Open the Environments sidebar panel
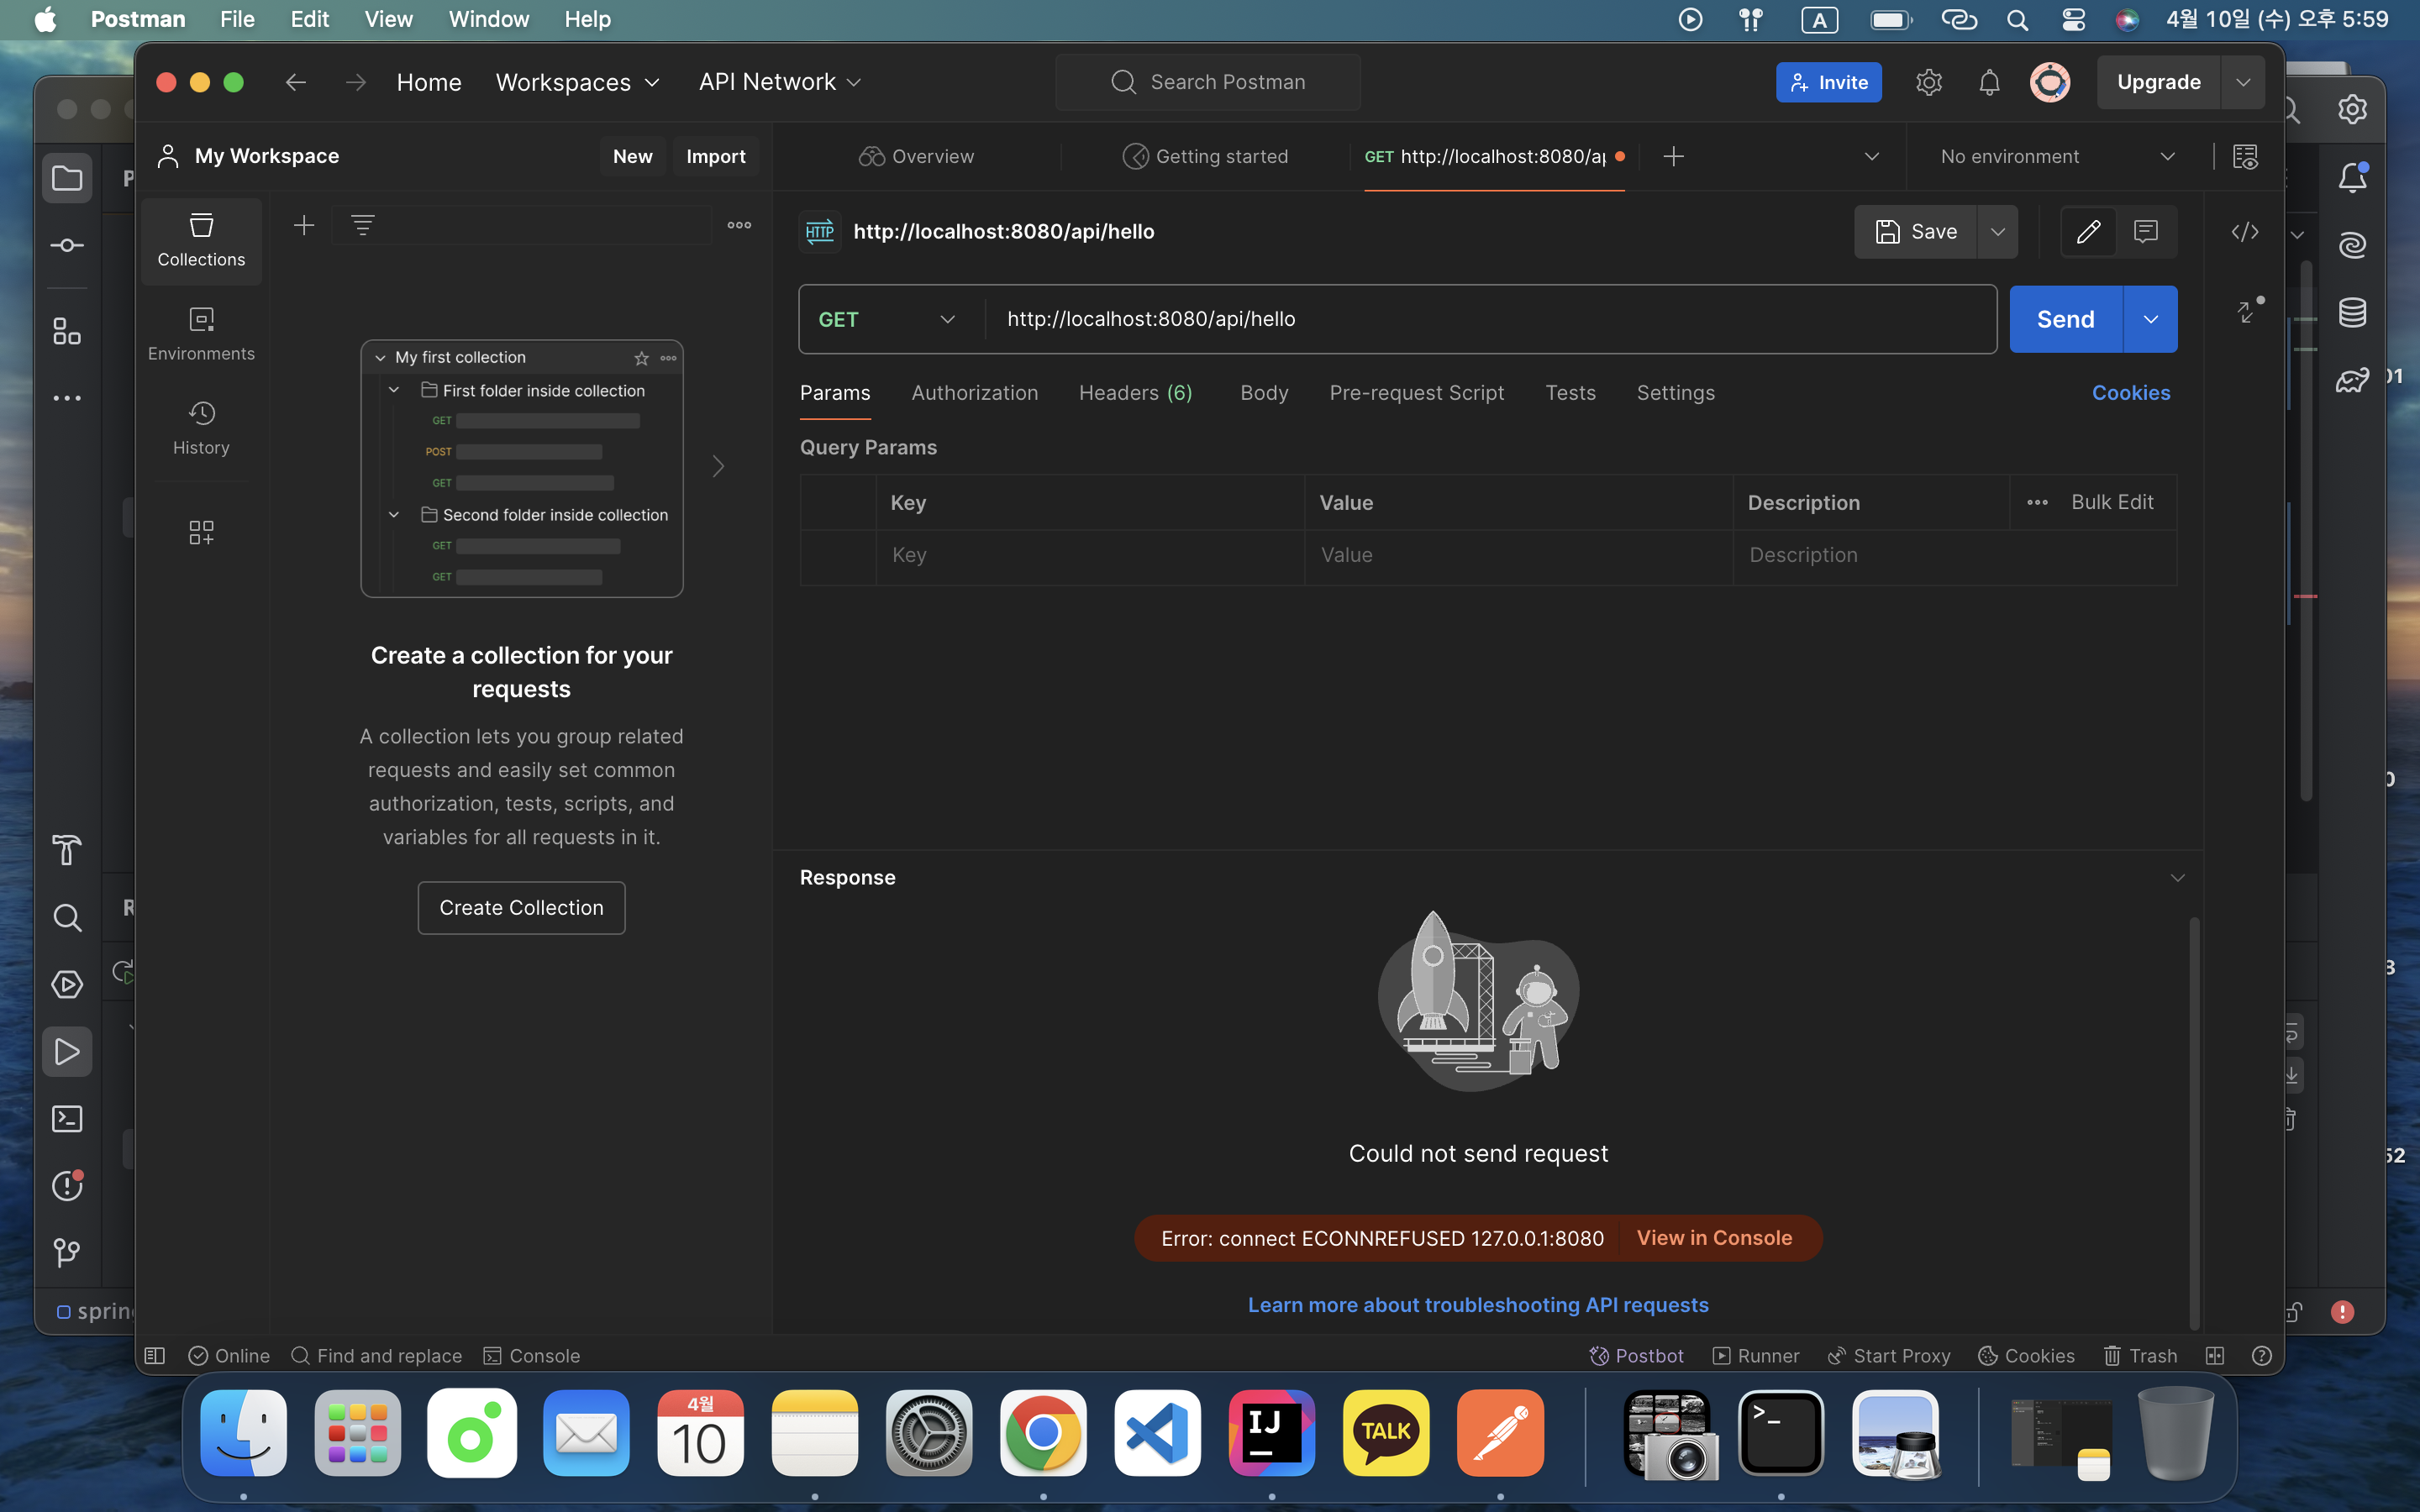The width and height of the screenshot is (2420, 1512). click(x=201, y=335)
